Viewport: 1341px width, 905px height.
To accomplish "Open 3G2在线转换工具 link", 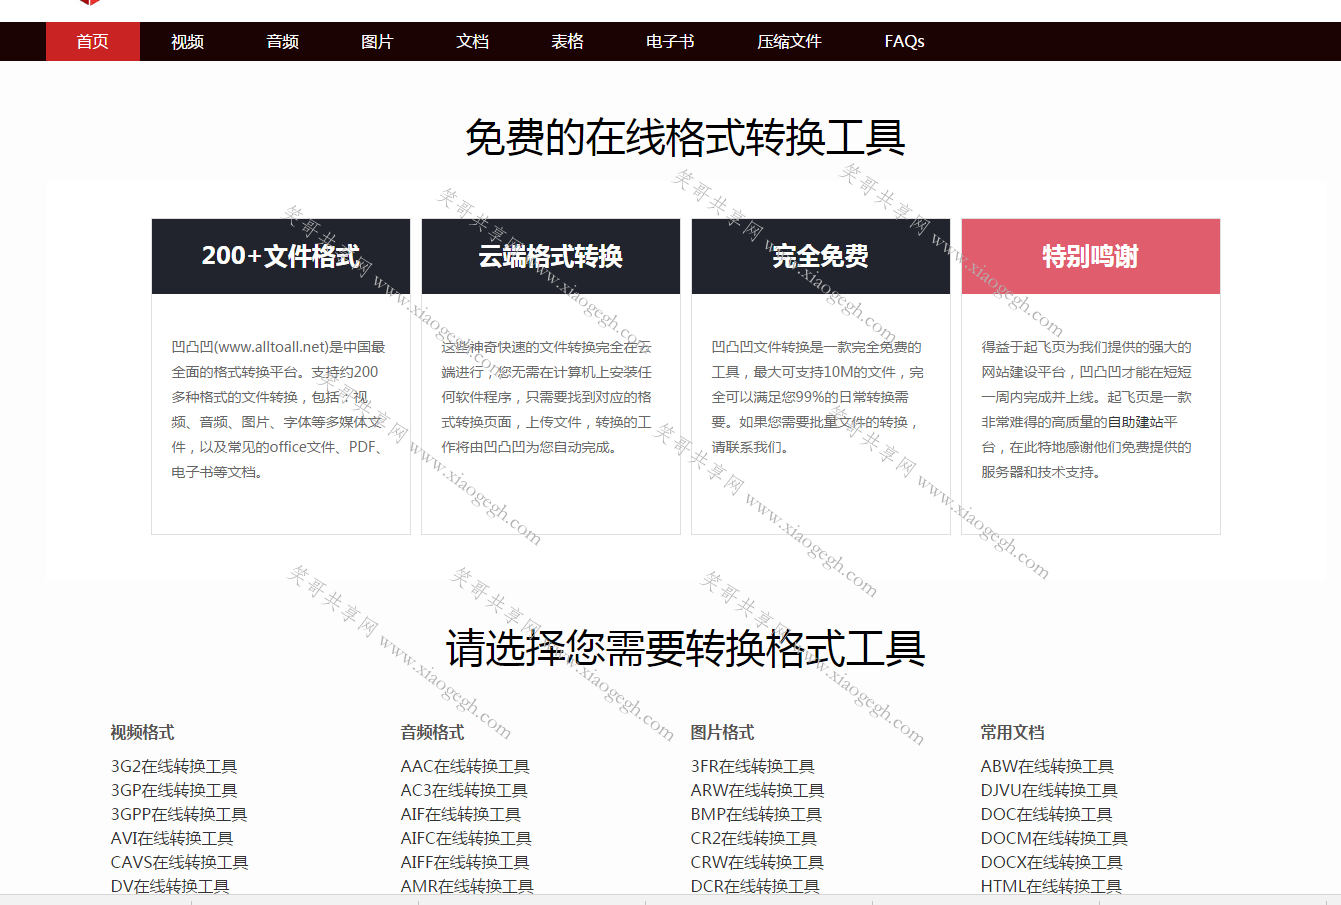I will 174,766.
